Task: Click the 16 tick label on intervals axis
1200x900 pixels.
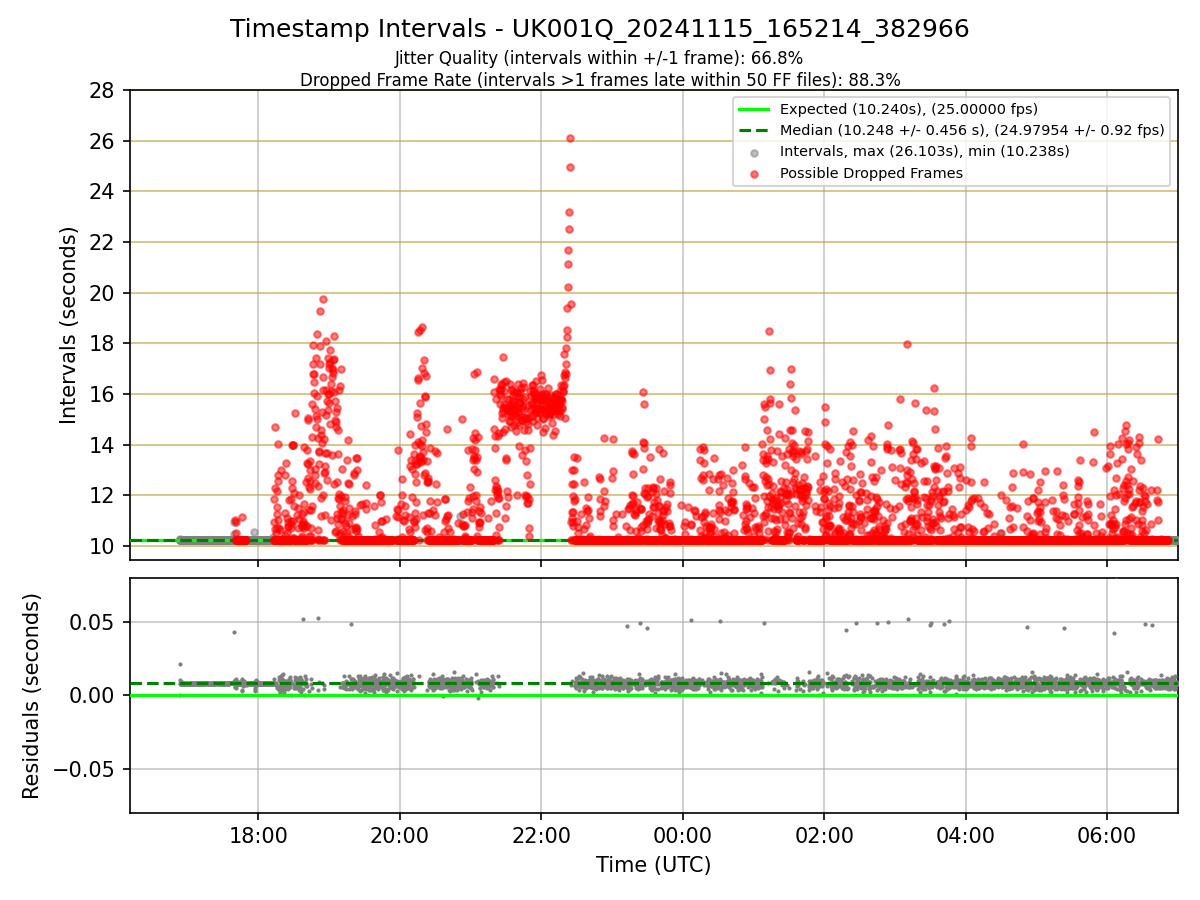Action: pos(101,394)
